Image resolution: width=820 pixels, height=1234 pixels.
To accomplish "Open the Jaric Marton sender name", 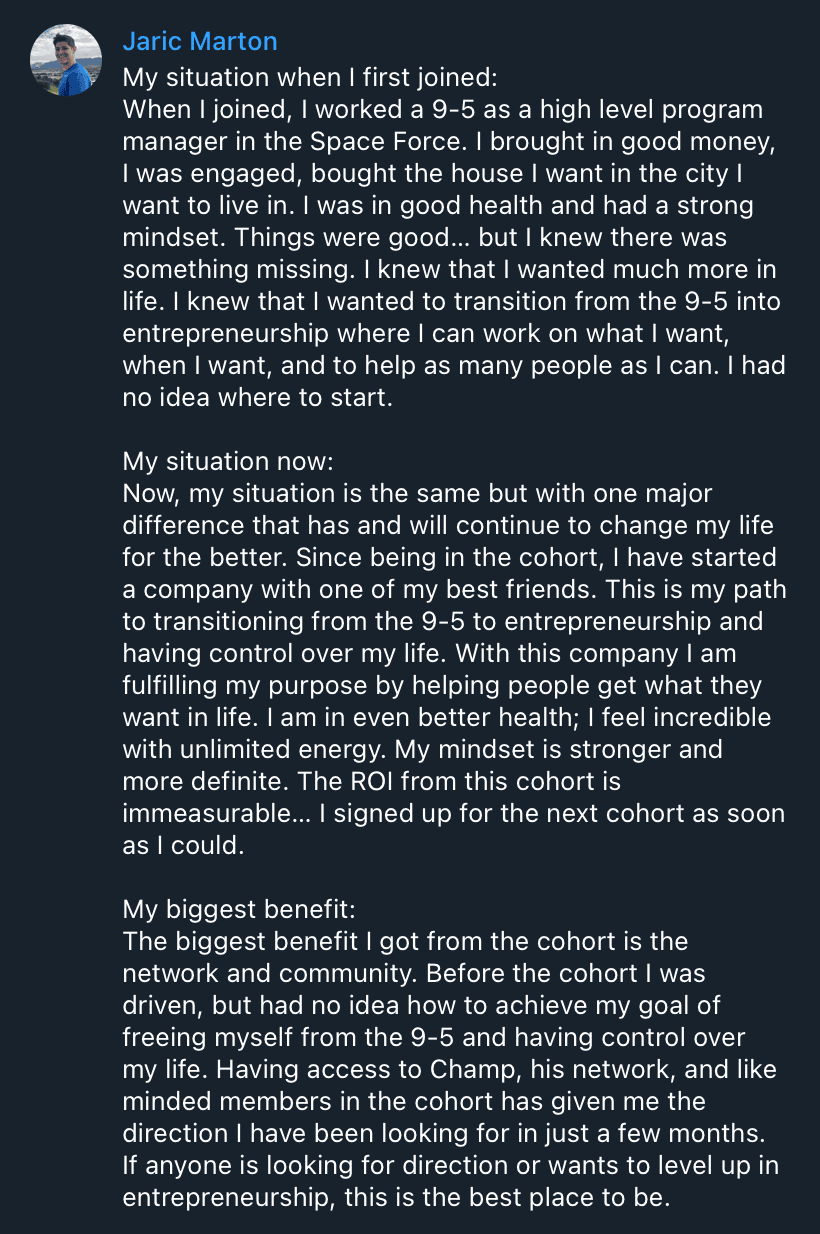I will [199, 41].
